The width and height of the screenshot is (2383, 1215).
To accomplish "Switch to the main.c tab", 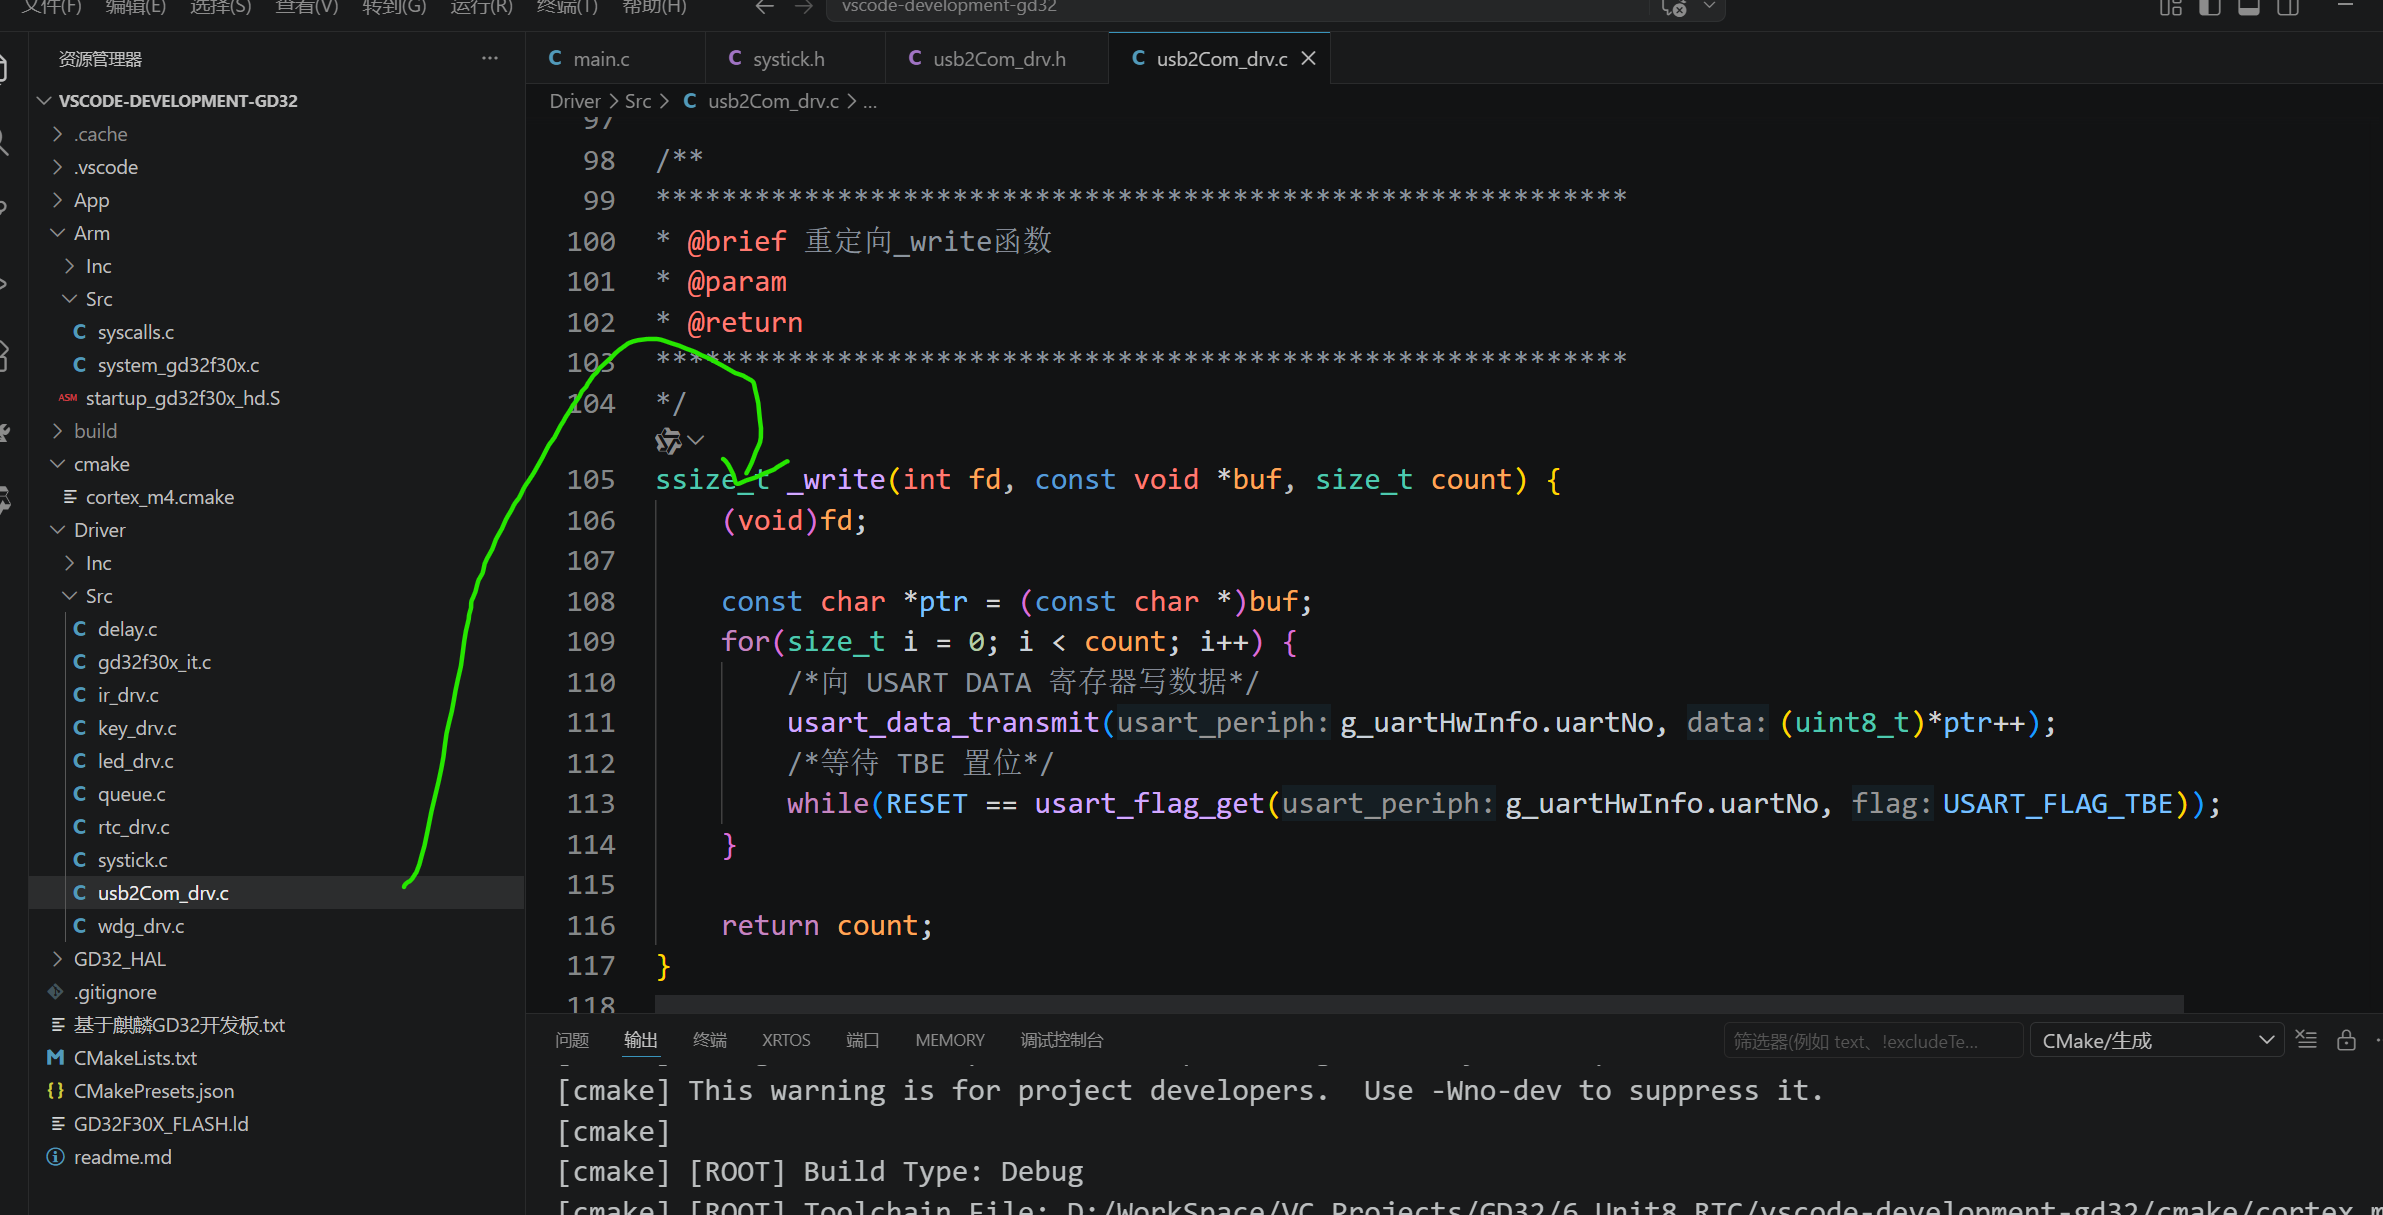I will pyautogui.click(x=600, y=59).
